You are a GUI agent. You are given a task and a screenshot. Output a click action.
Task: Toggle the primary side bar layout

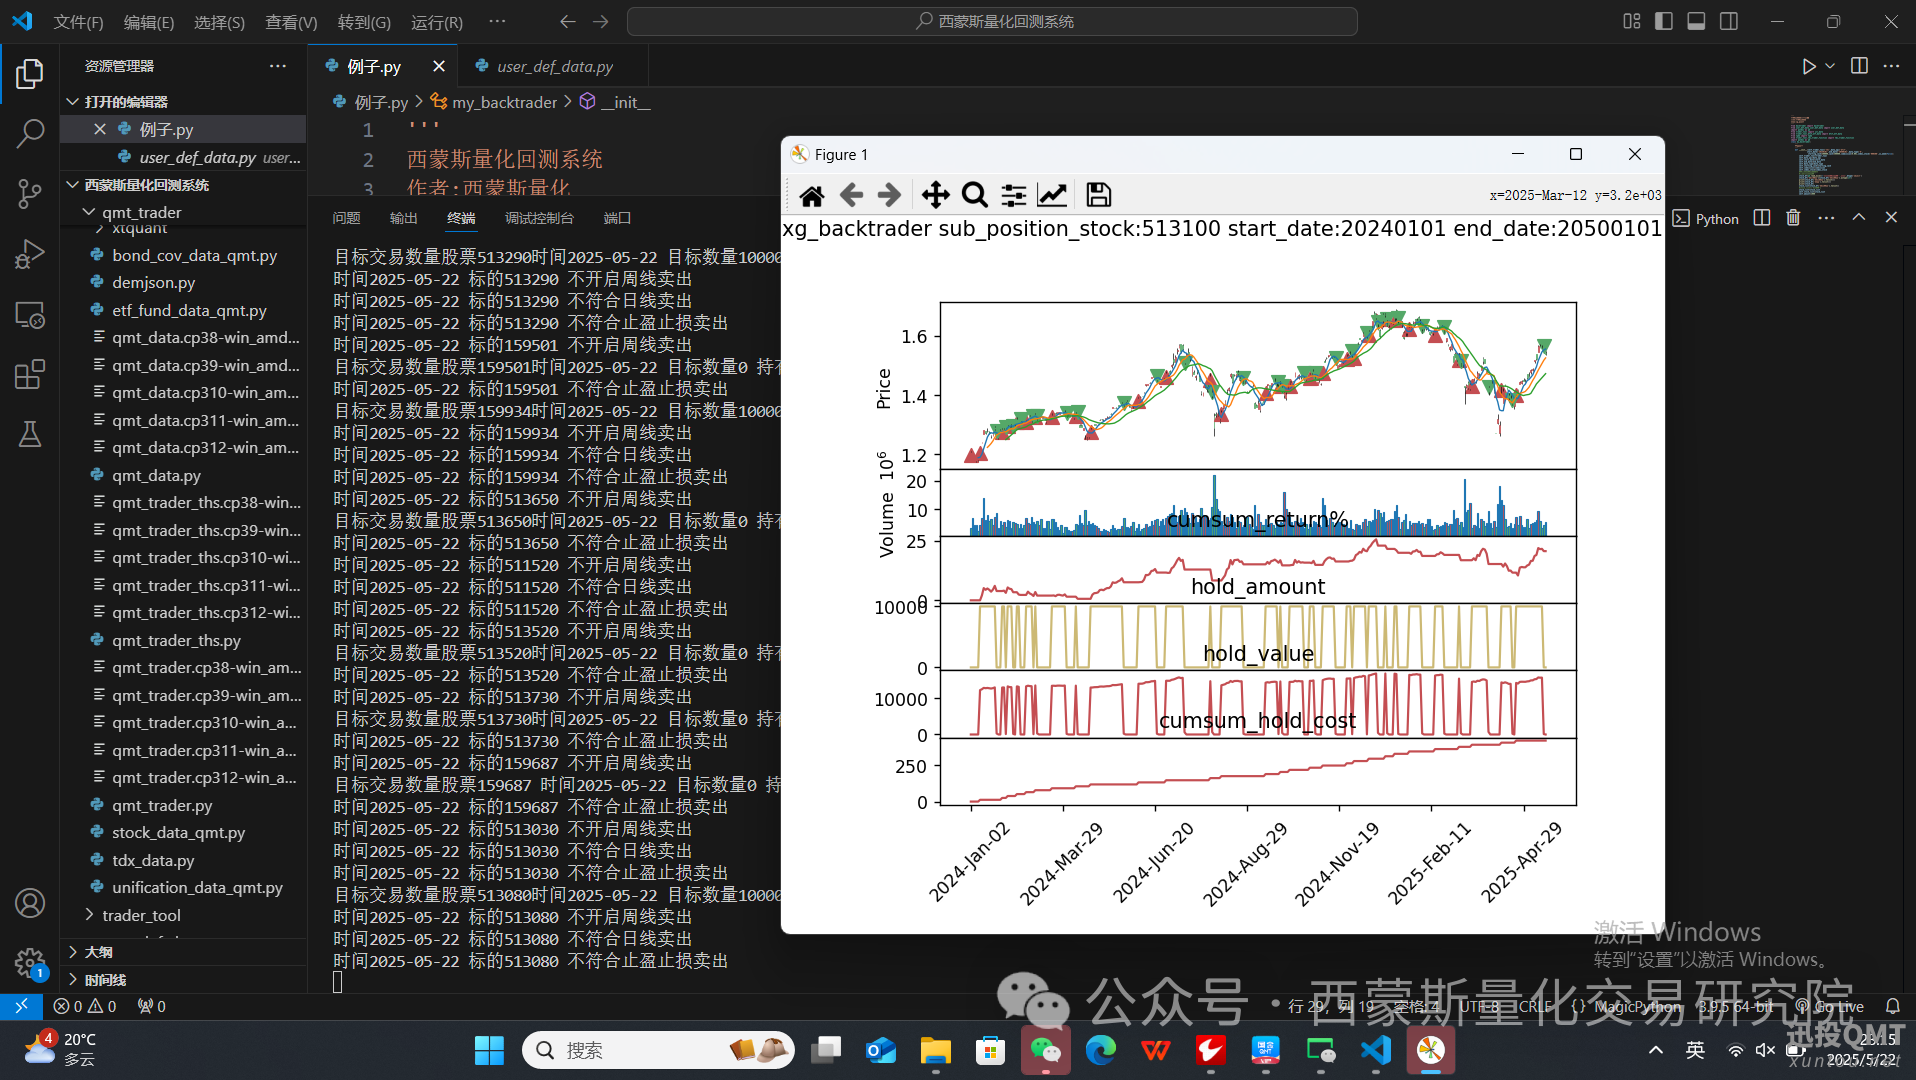(1664, 21)
